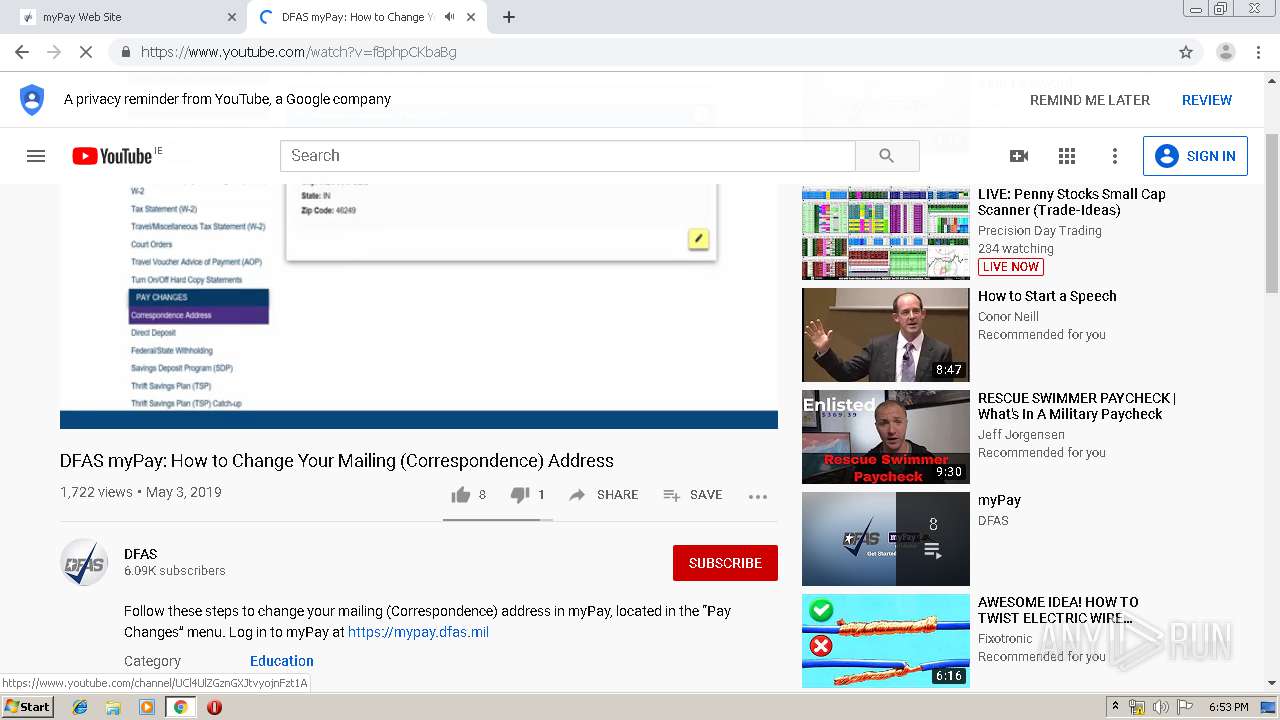Open the Rescue Swimmer Paycheck thumbnail
The width and height of the screenshot is (1280, 720).
coord(886,437)
